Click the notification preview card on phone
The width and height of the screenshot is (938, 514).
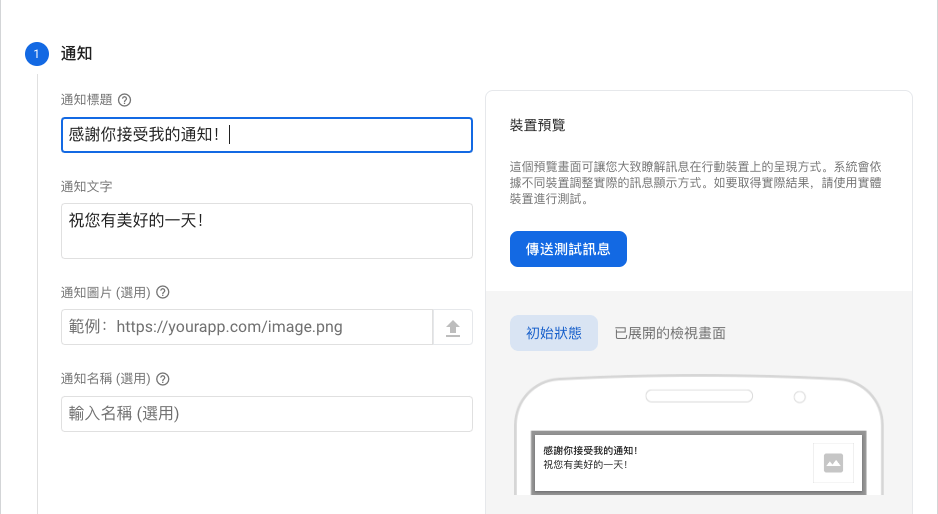coord(699,463)
